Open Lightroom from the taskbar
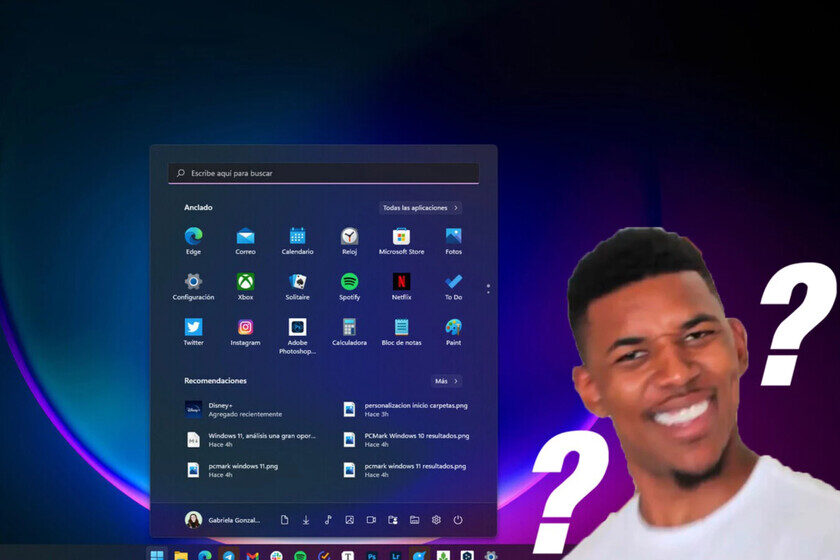This screenshot has width=840, height=560. click(x=395, y=556)
